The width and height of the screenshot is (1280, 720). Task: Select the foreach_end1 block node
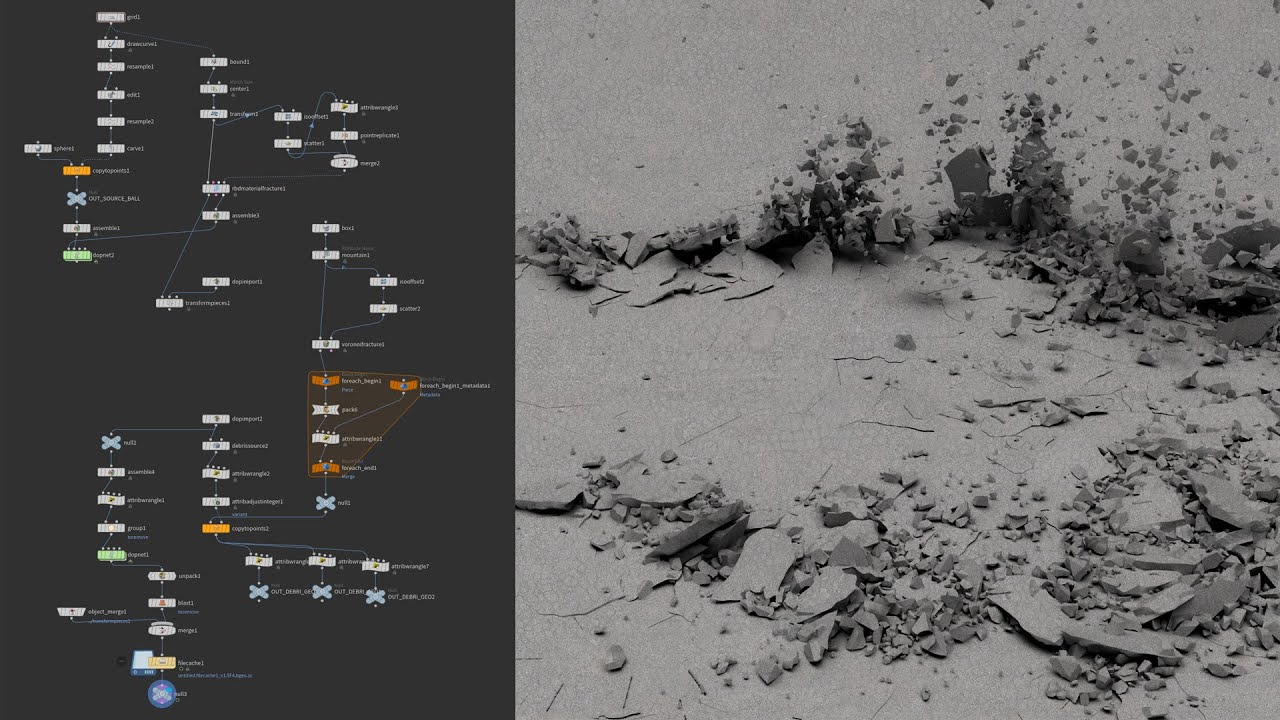[x=325, y=467]
